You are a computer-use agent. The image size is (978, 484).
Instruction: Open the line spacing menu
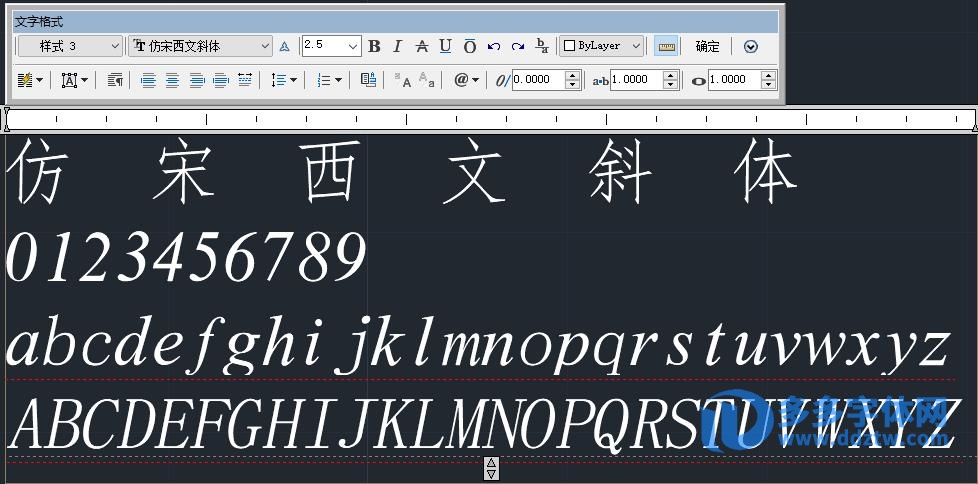tap(285, 80)
